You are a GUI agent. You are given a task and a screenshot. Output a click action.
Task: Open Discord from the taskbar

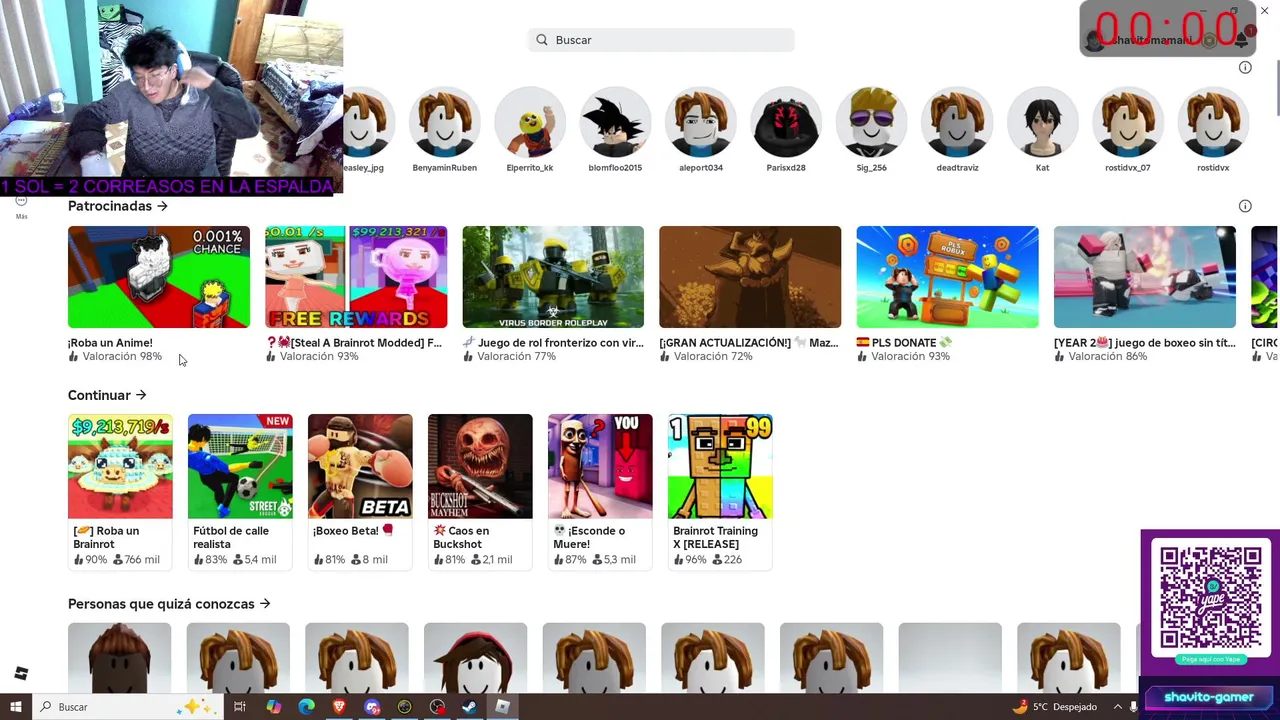(372, 707)
